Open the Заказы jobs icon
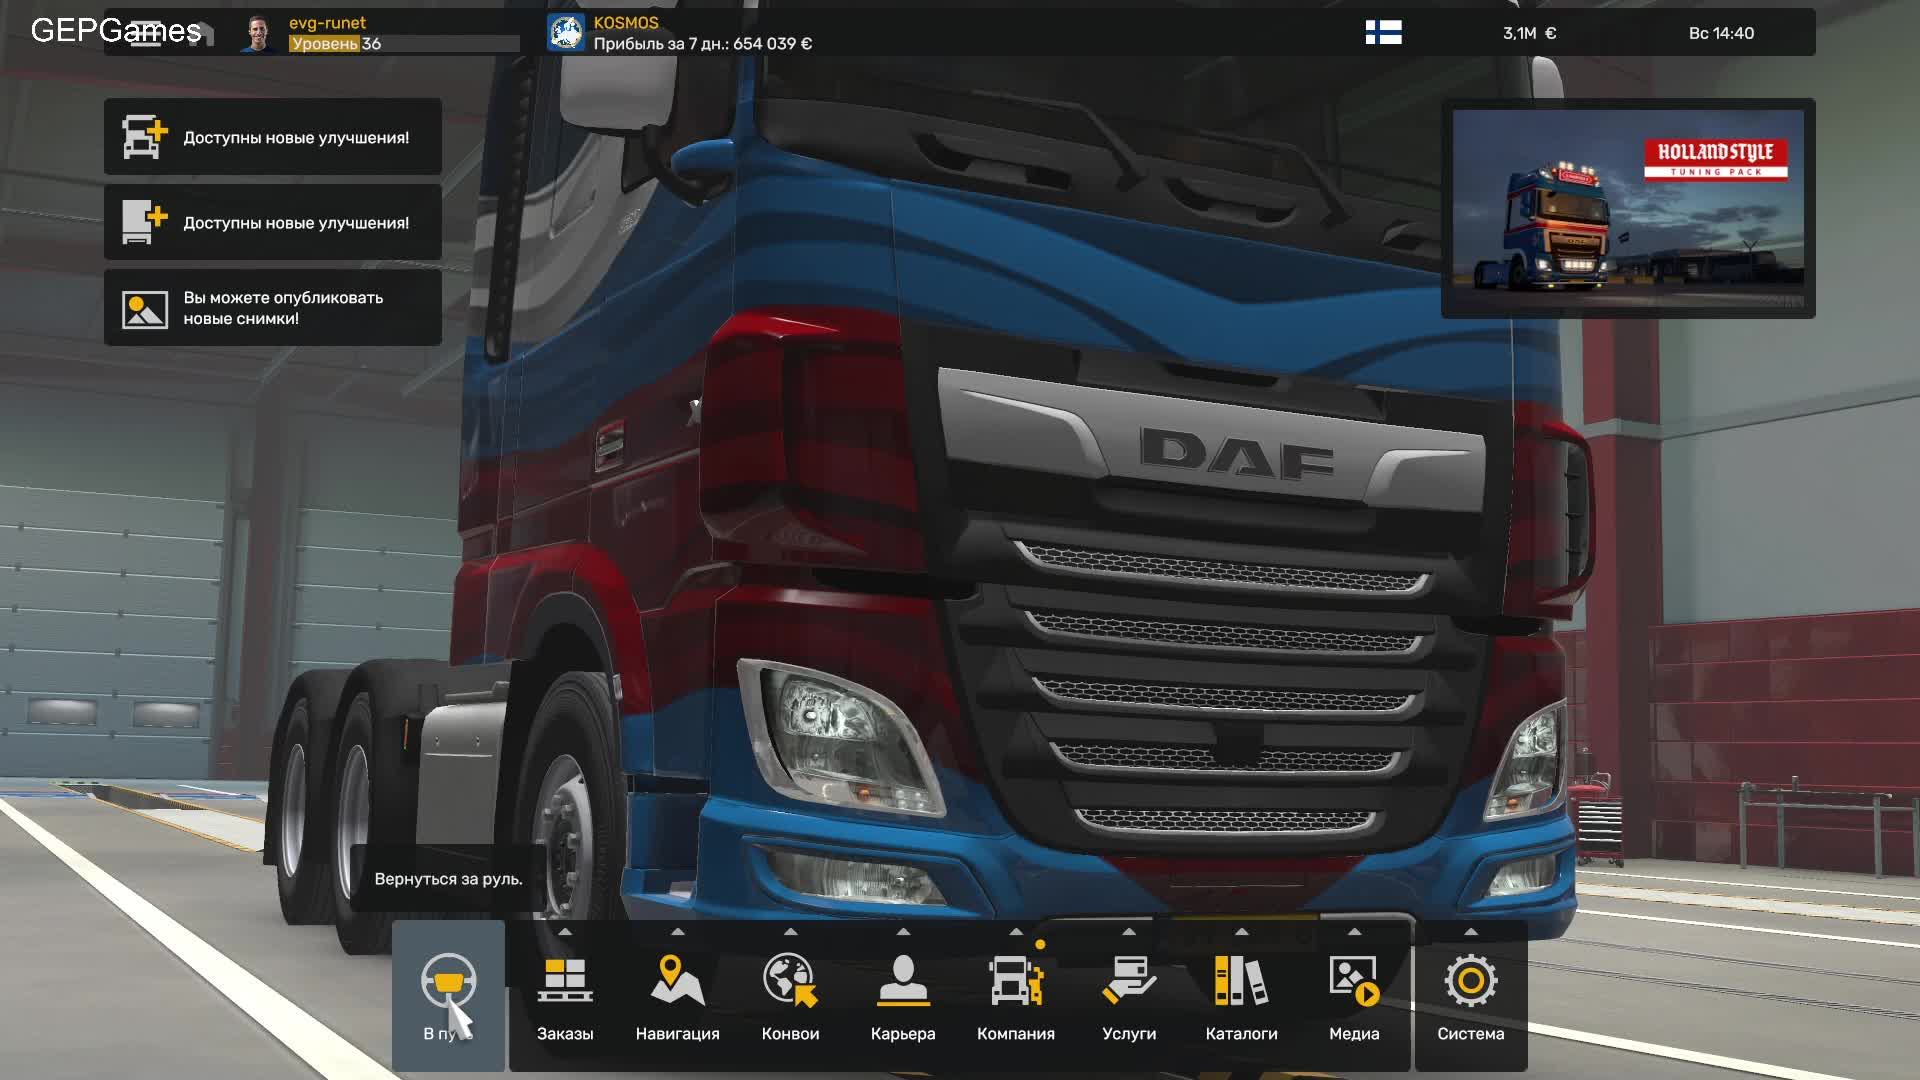1920x1080 pixels. (565, 981)
